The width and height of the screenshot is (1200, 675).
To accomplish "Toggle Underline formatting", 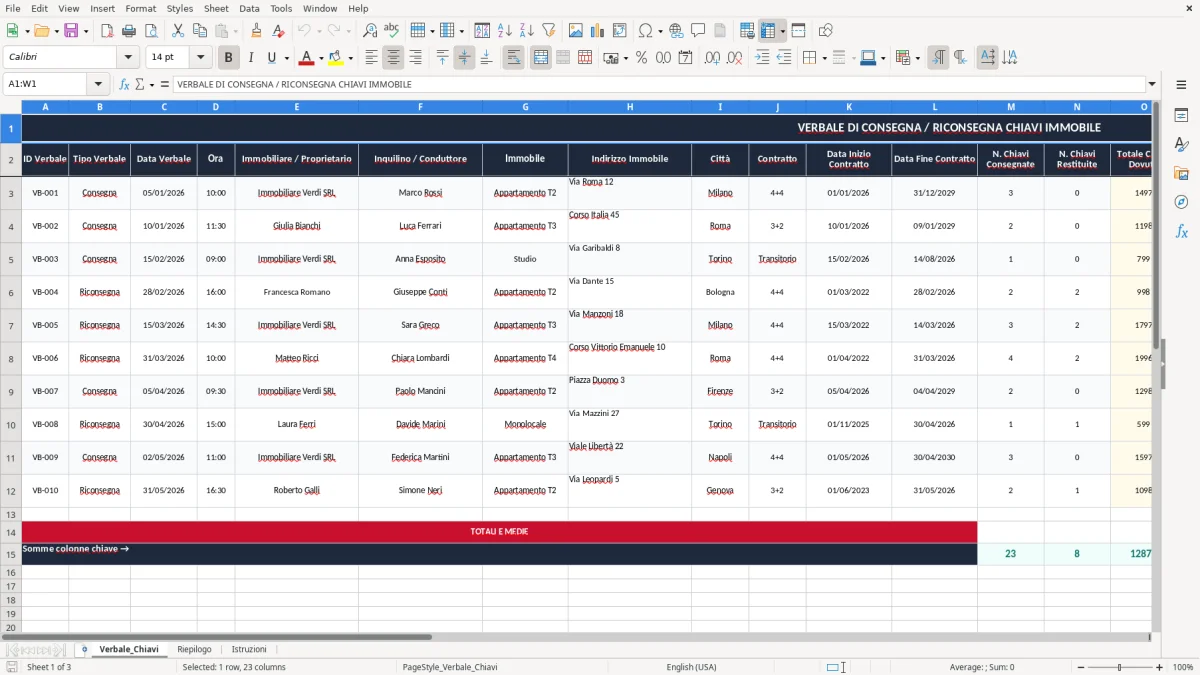I will coord(271,58).
